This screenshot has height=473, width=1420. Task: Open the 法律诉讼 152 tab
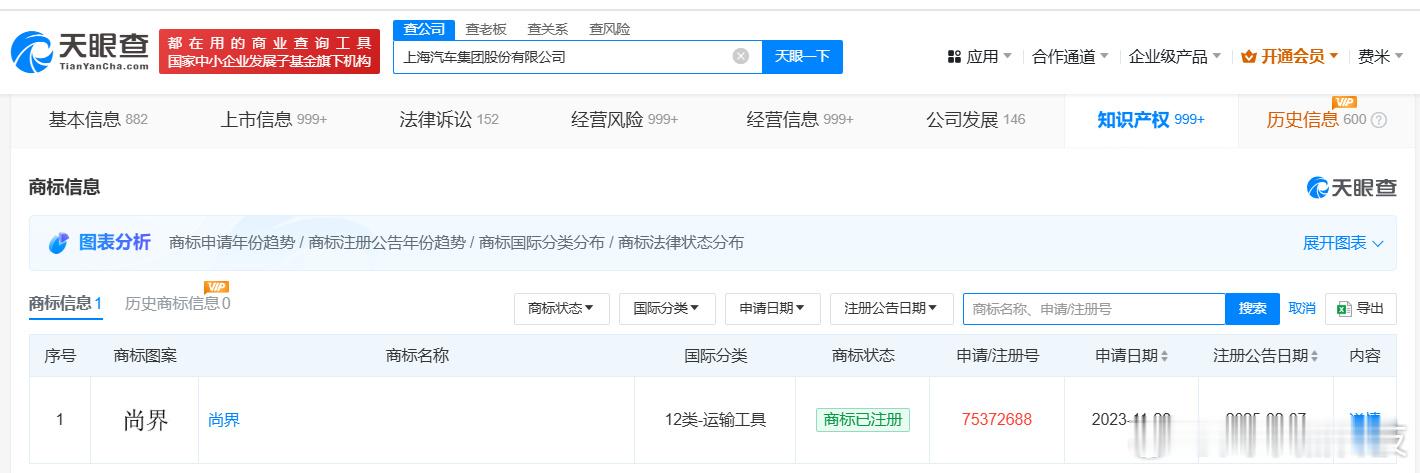[x=449, y=120]
